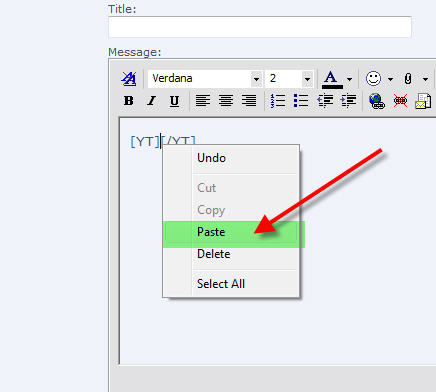Insert an ordered numbered list
436x392 pixels.
pyautogui.click(x=278, y=100)
